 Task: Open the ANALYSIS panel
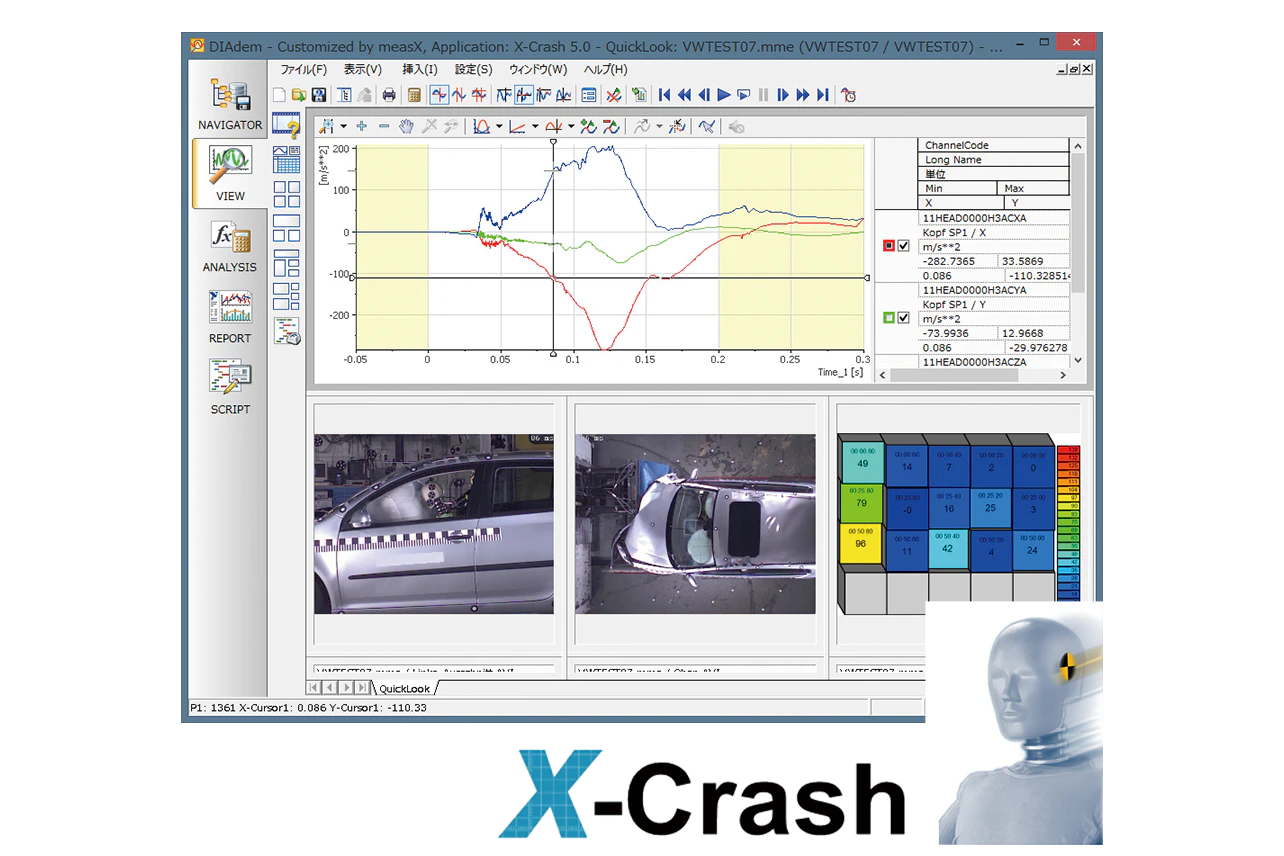click(230, 245)
